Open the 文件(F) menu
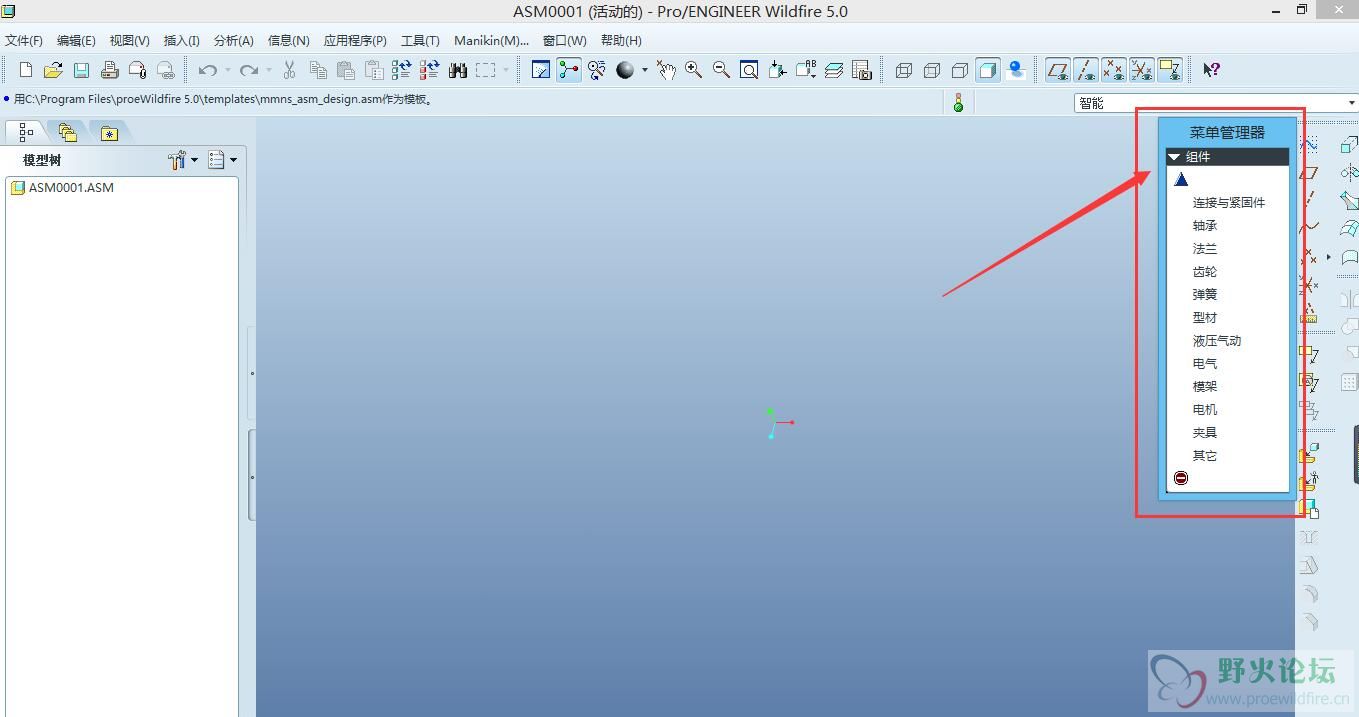This screenshot has width=1359, height=717. click(24, 41)
